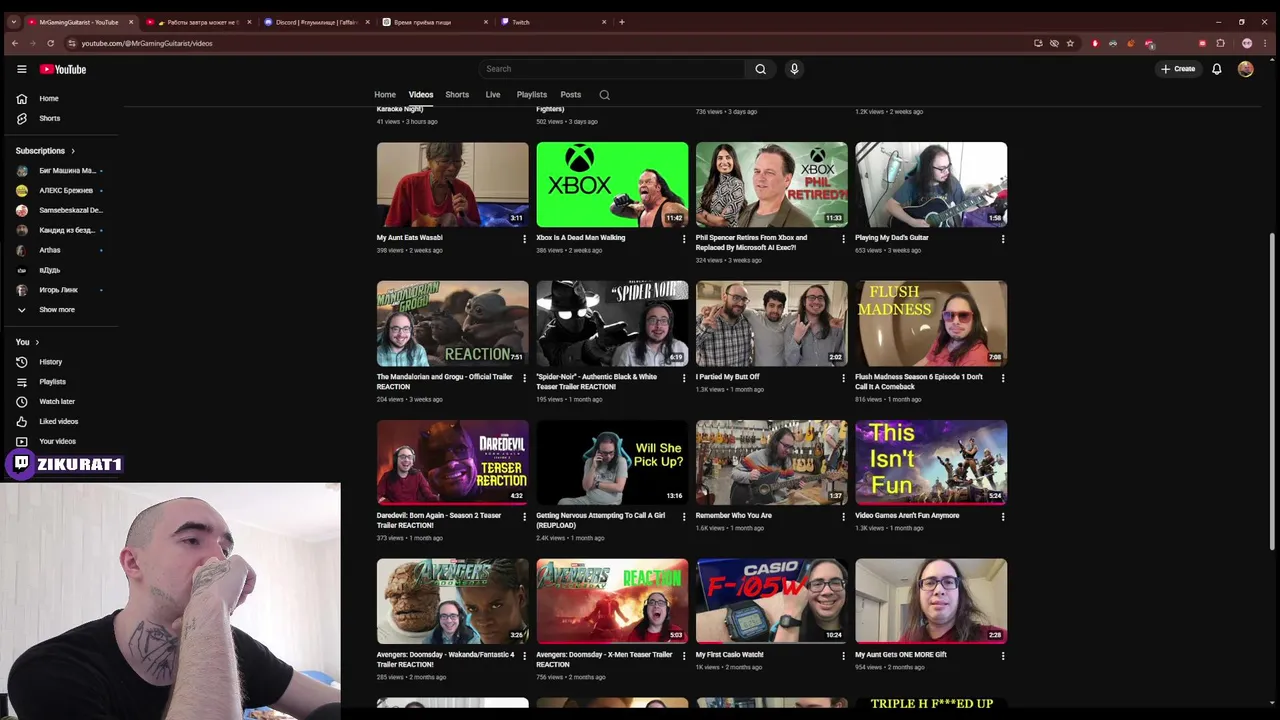Expand the You section chevron
Screen dimensions: 1280x720
[x=37, y=342]
